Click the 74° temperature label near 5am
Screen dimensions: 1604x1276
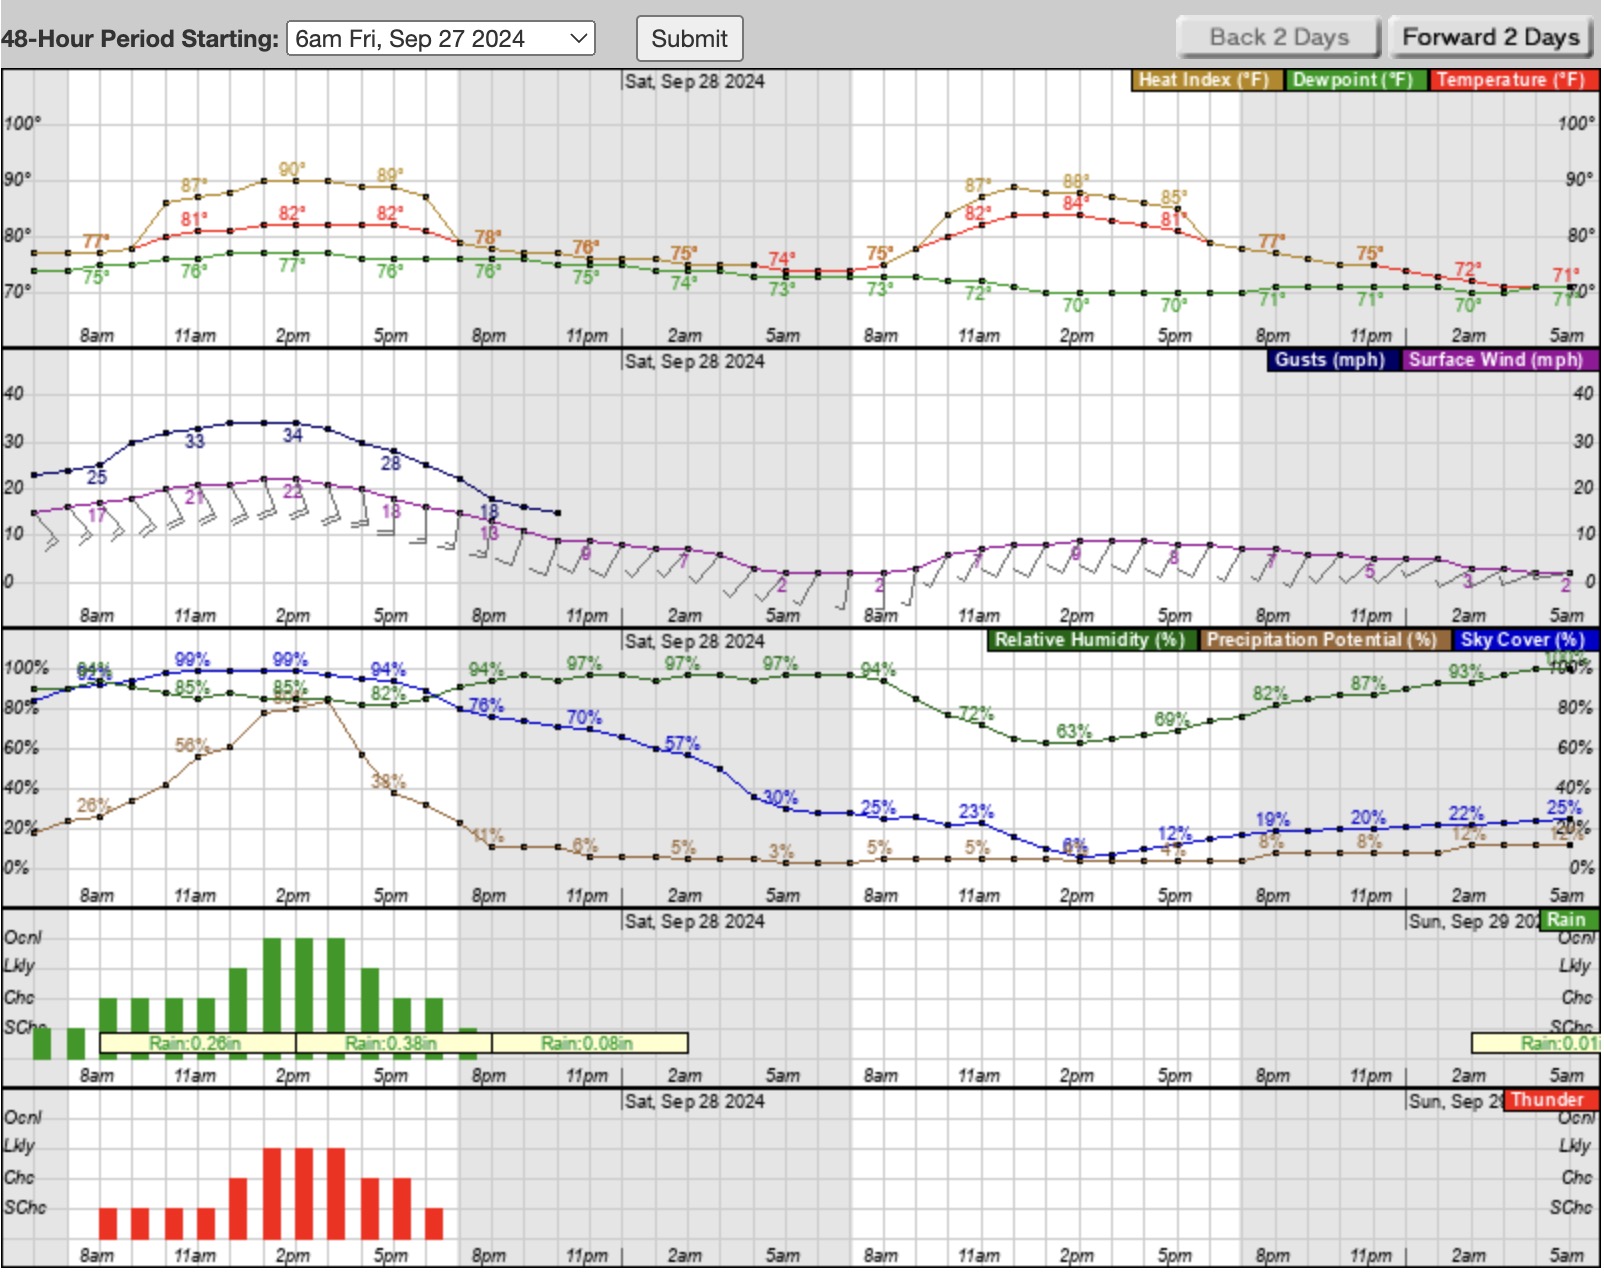(x=782, y=259)
